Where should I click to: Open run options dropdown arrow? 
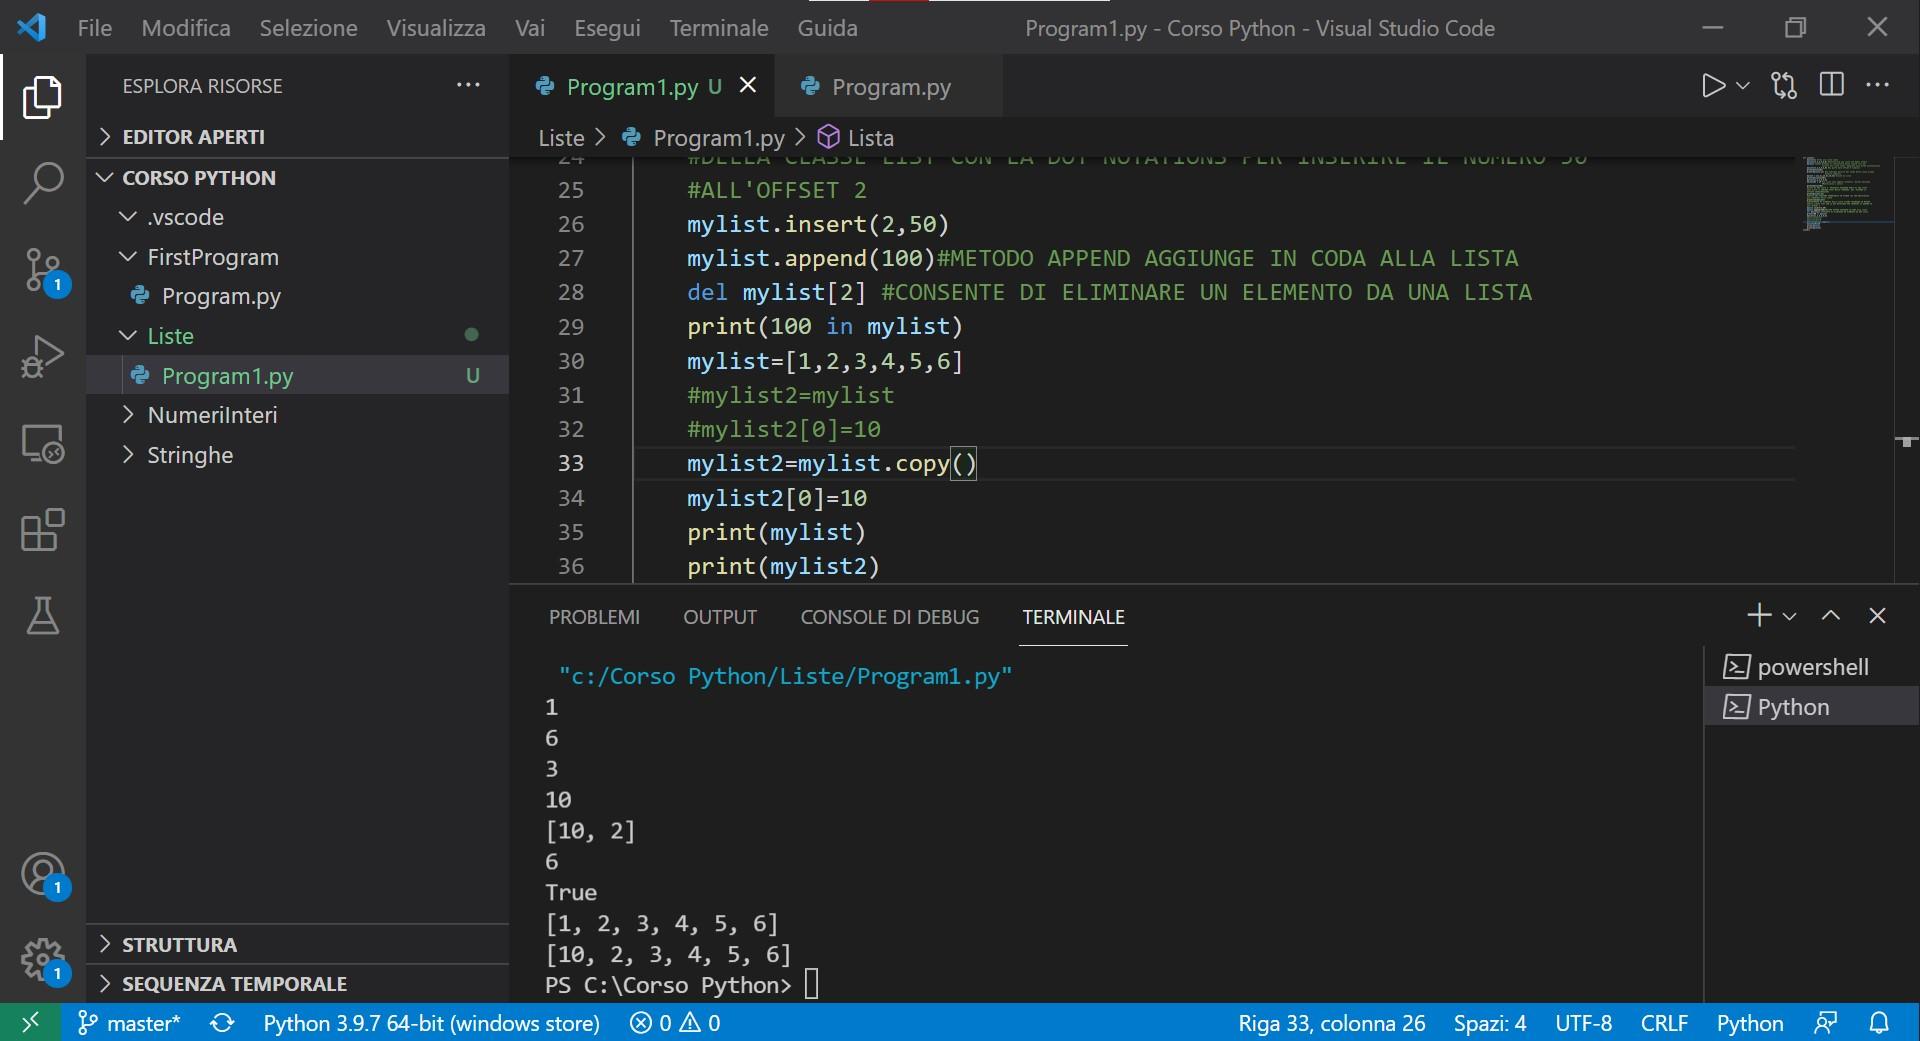tap(1743, 86)
